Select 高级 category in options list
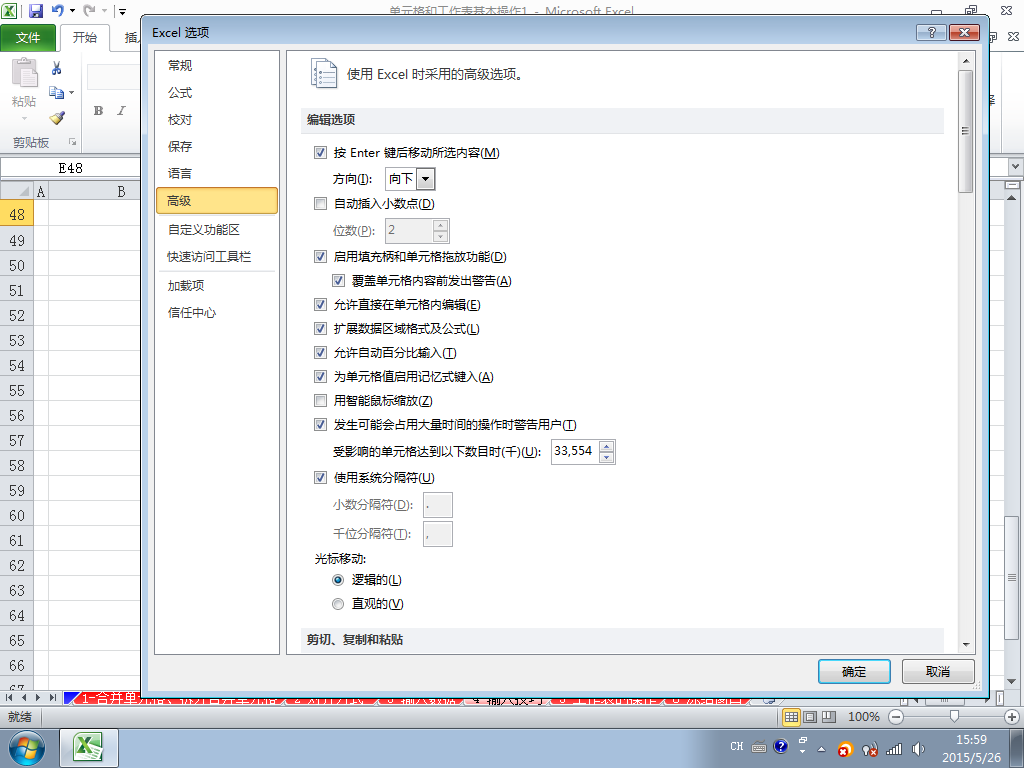 click(x=217, y=200)
